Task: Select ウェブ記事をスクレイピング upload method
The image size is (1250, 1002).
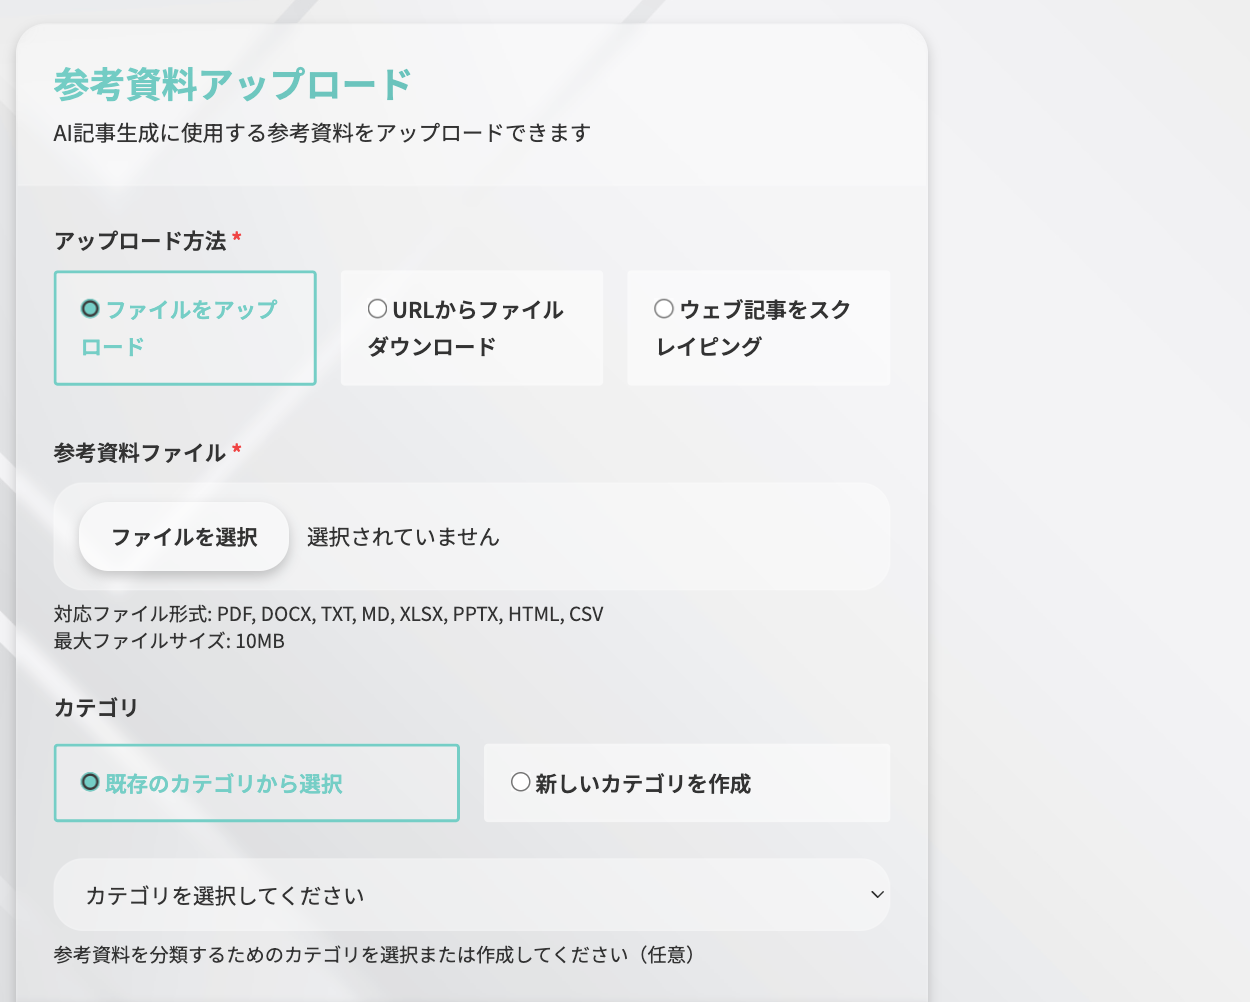Action: pyautogui.click(x=757, y=328)
